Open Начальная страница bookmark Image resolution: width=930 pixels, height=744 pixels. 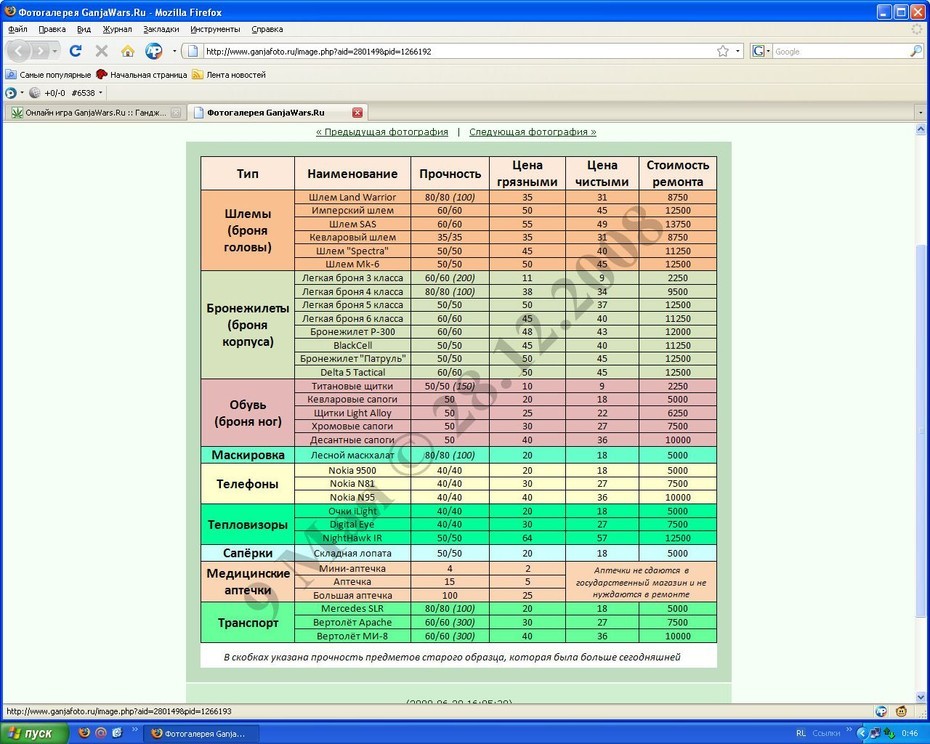click(x=141, y=75)
